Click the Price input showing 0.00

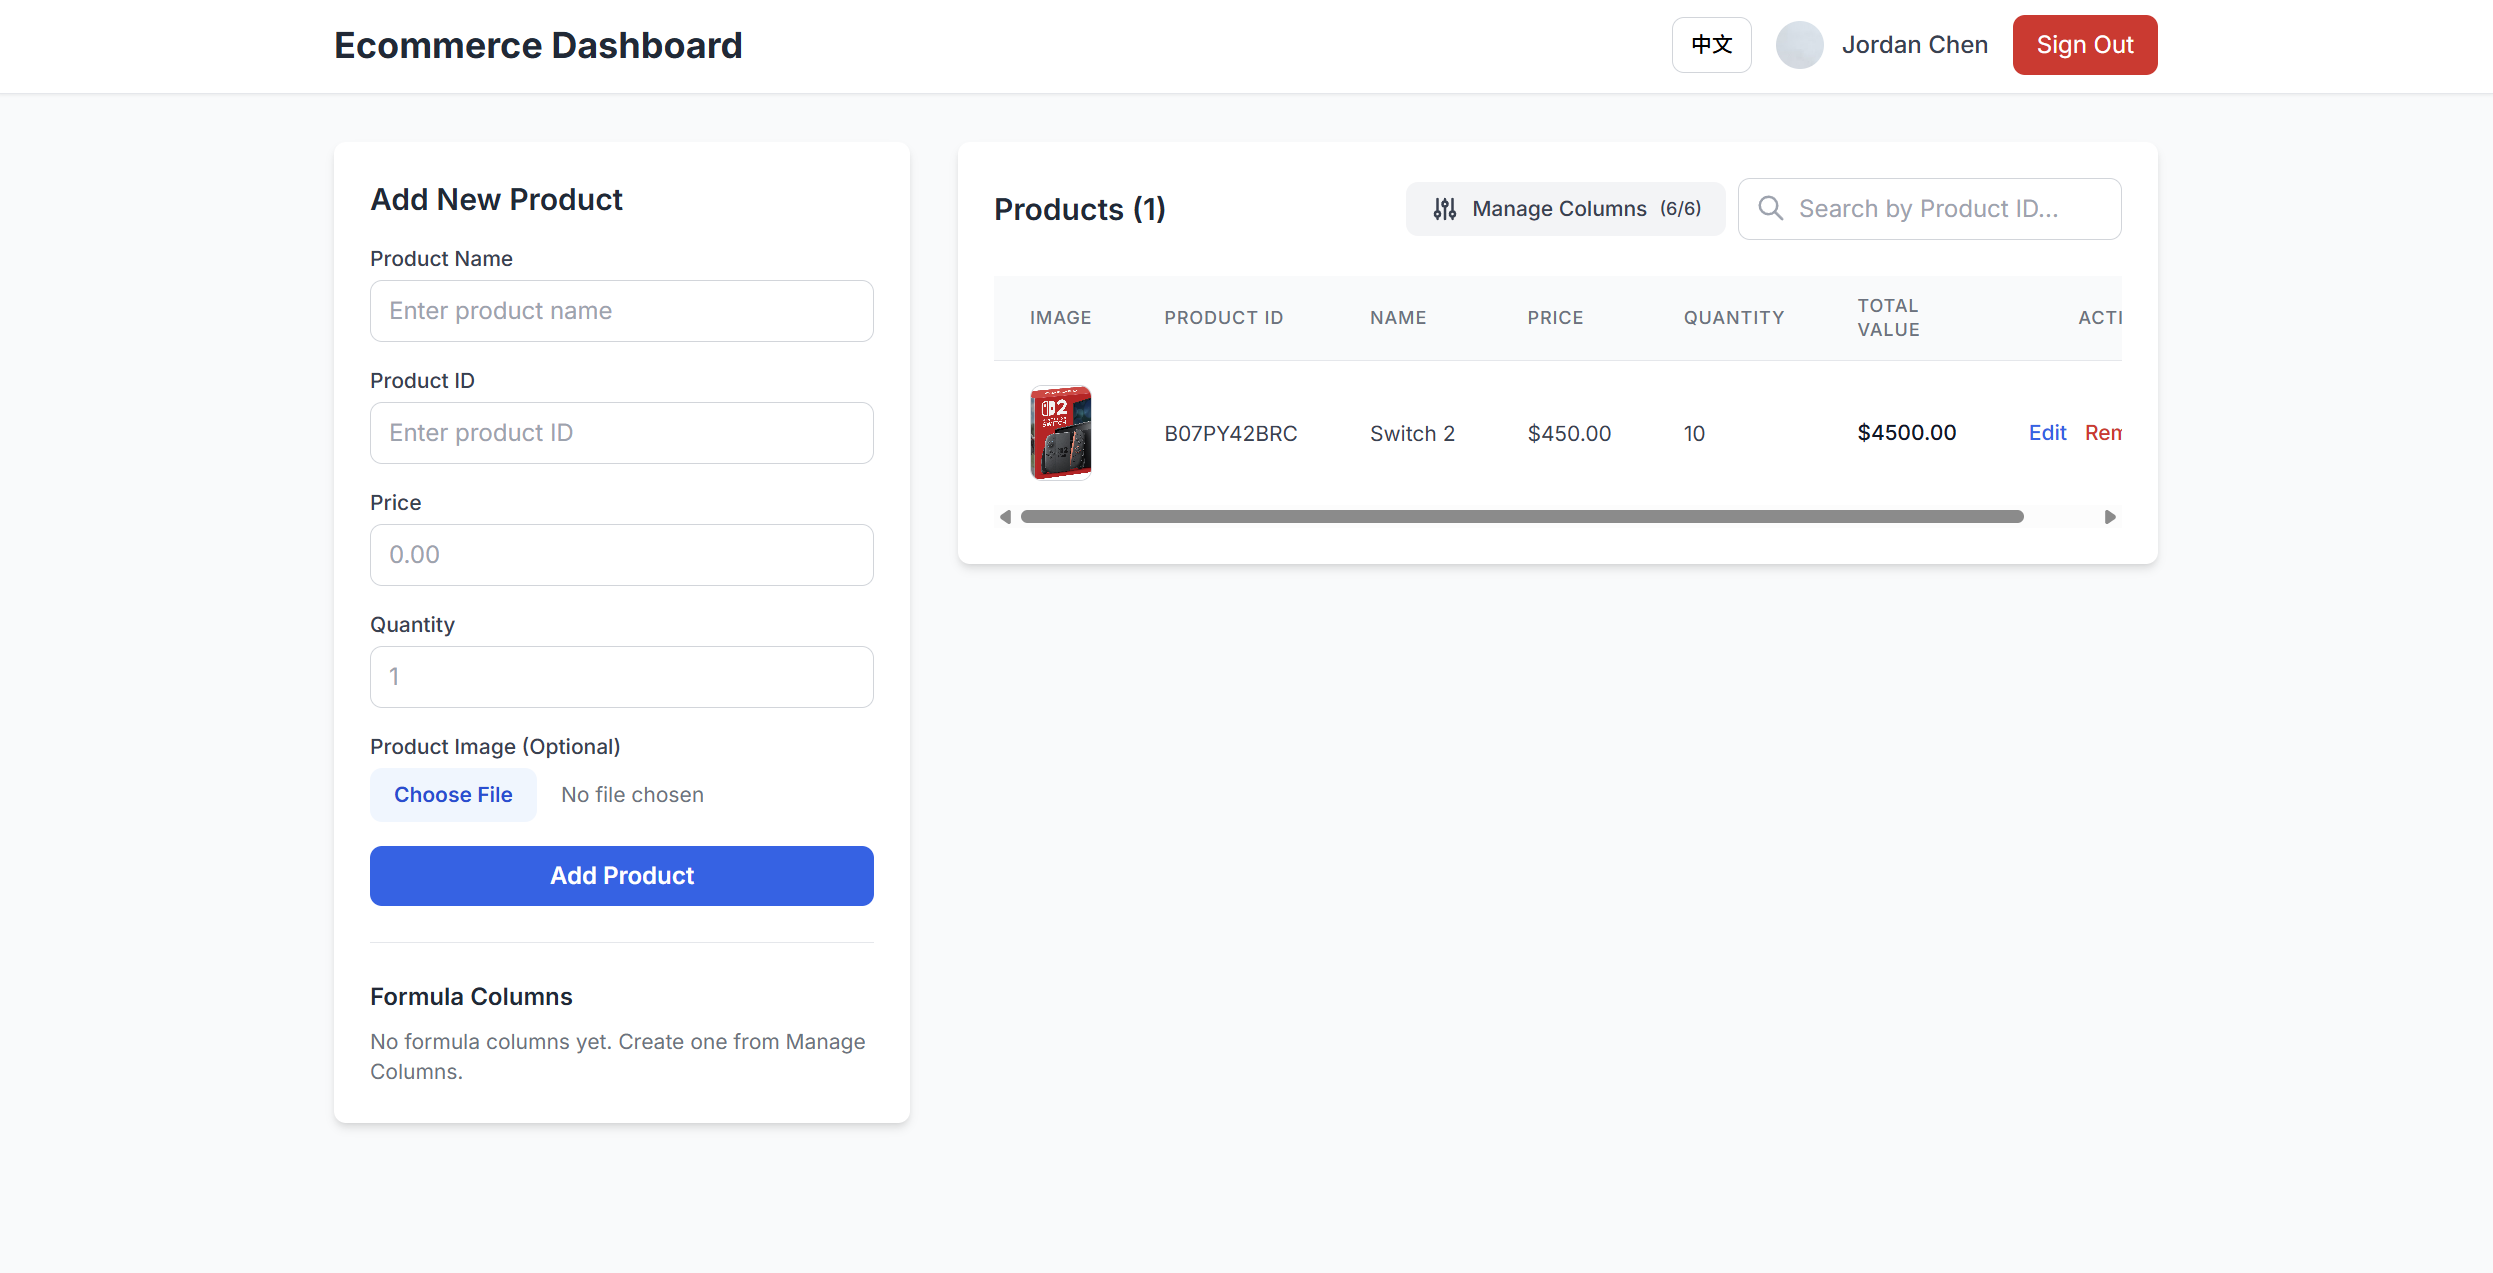(x=621, y=554)
